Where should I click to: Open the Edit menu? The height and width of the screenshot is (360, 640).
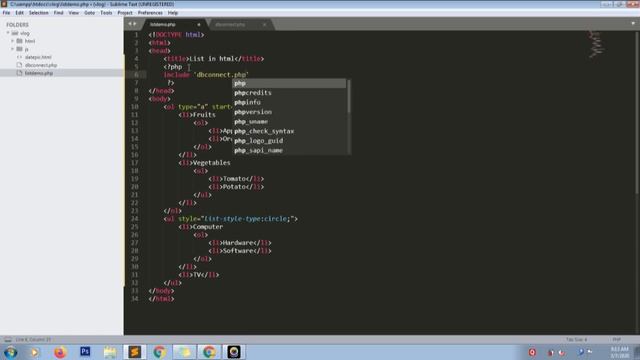[19, 13]
